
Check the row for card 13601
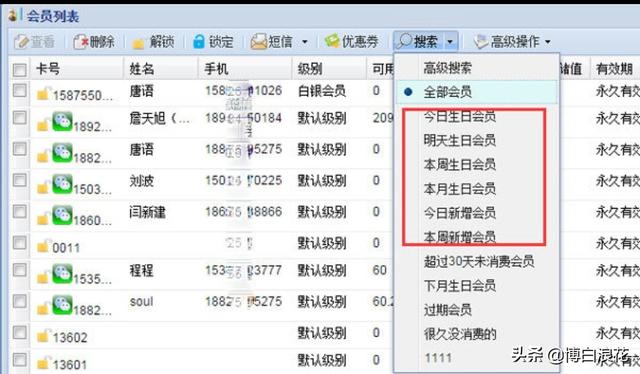[x=19, y=360]
